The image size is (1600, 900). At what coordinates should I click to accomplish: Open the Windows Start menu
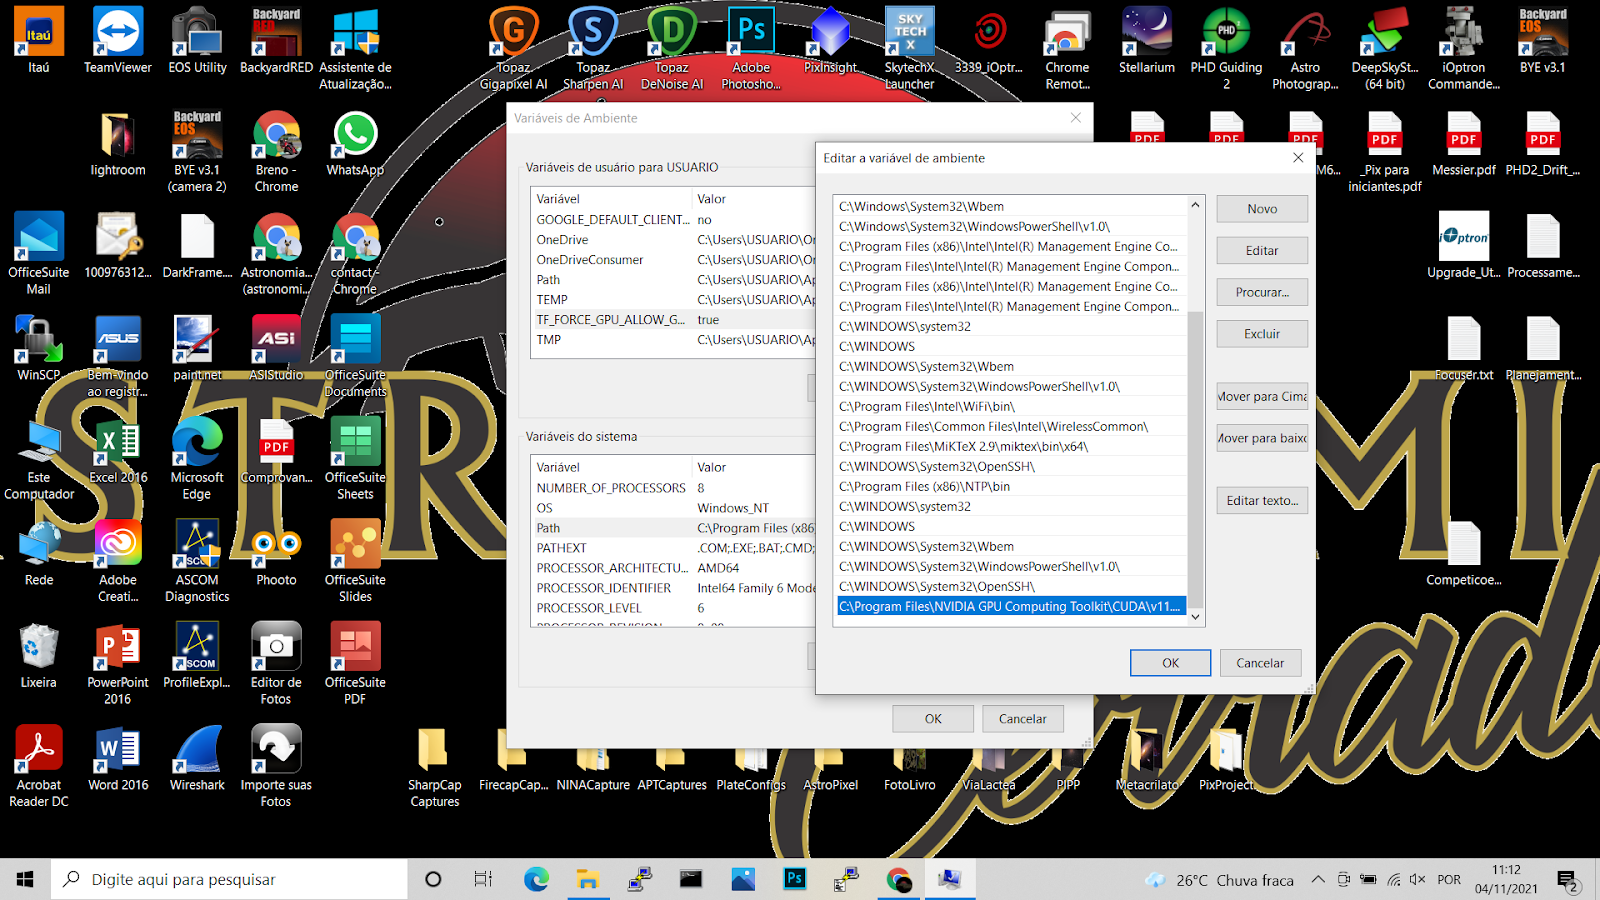[25, 879]
